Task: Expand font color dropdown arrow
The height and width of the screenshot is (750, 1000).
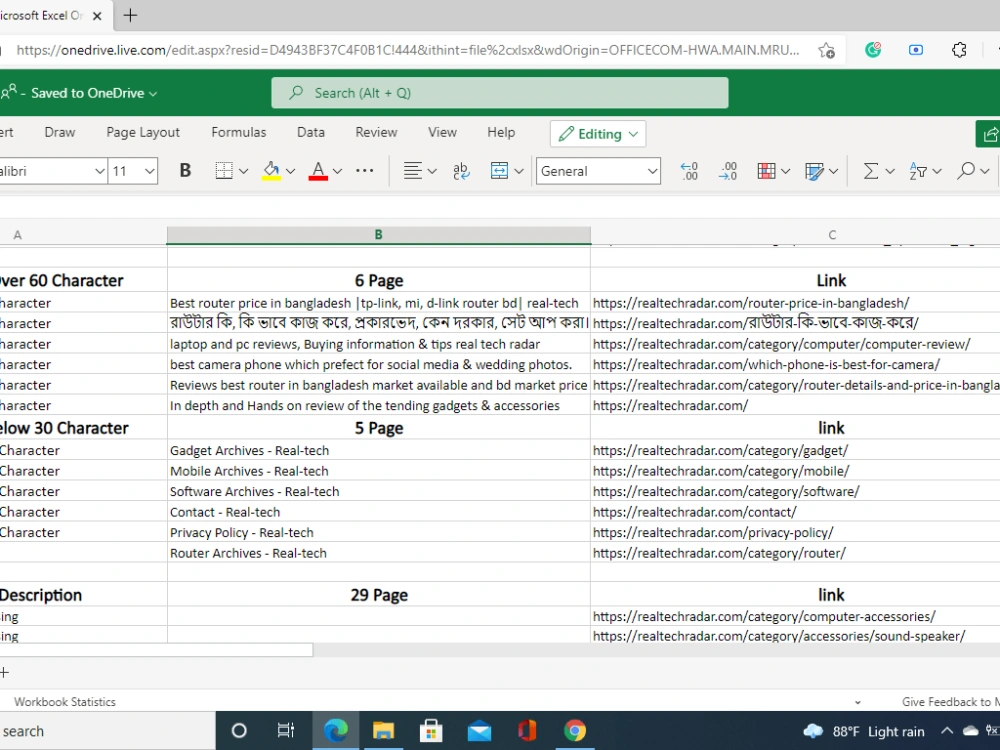Action: (x=338, y=171)
